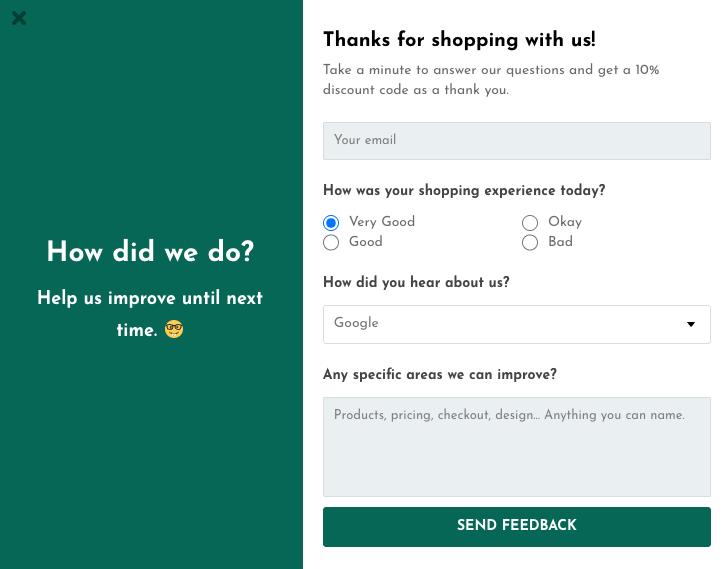Click the nerd face emoji
This screenshot has width=727, height=569.
point(174,329)
